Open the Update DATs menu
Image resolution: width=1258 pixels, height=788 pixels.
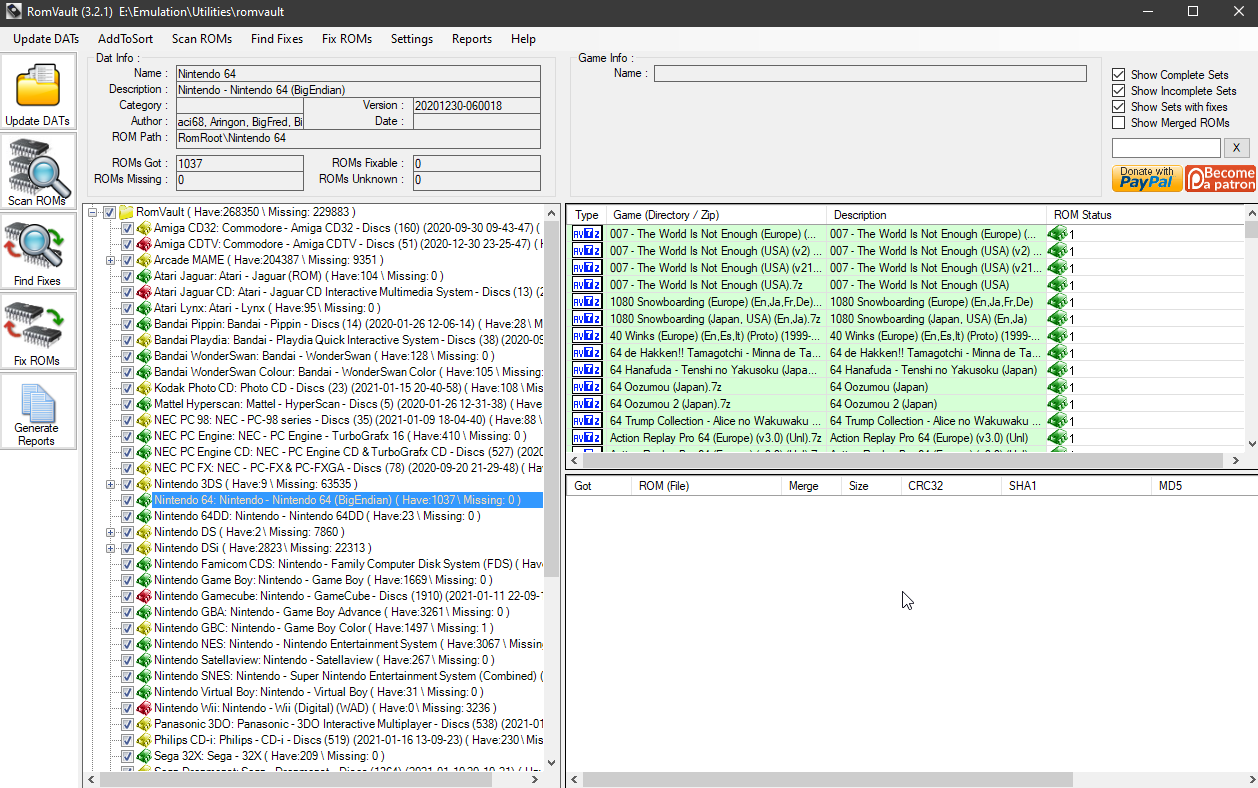pos(46,39)
